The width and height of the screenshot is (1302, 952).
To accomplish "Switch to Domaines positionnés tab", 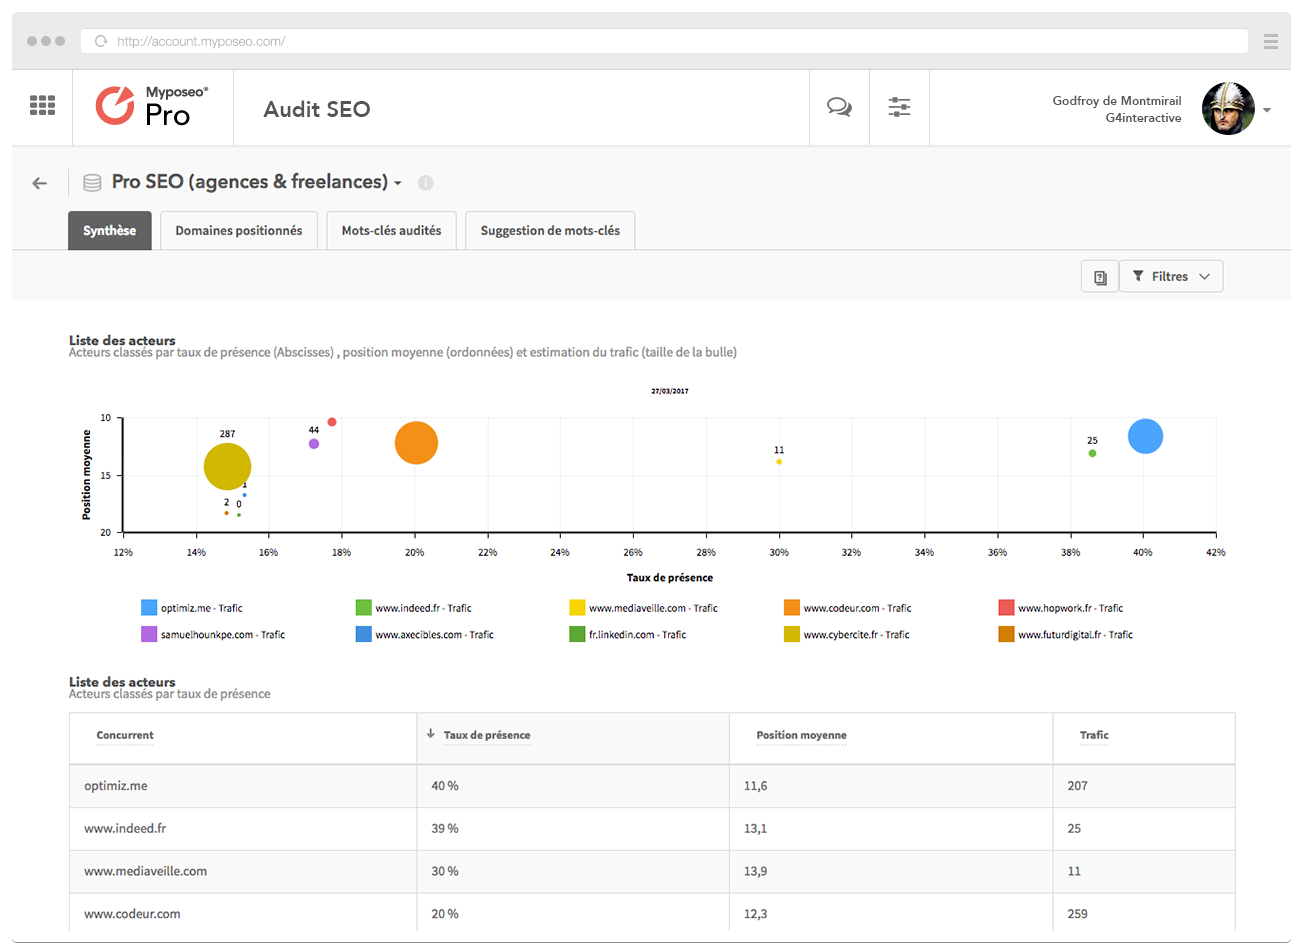I will click(239, 230).
